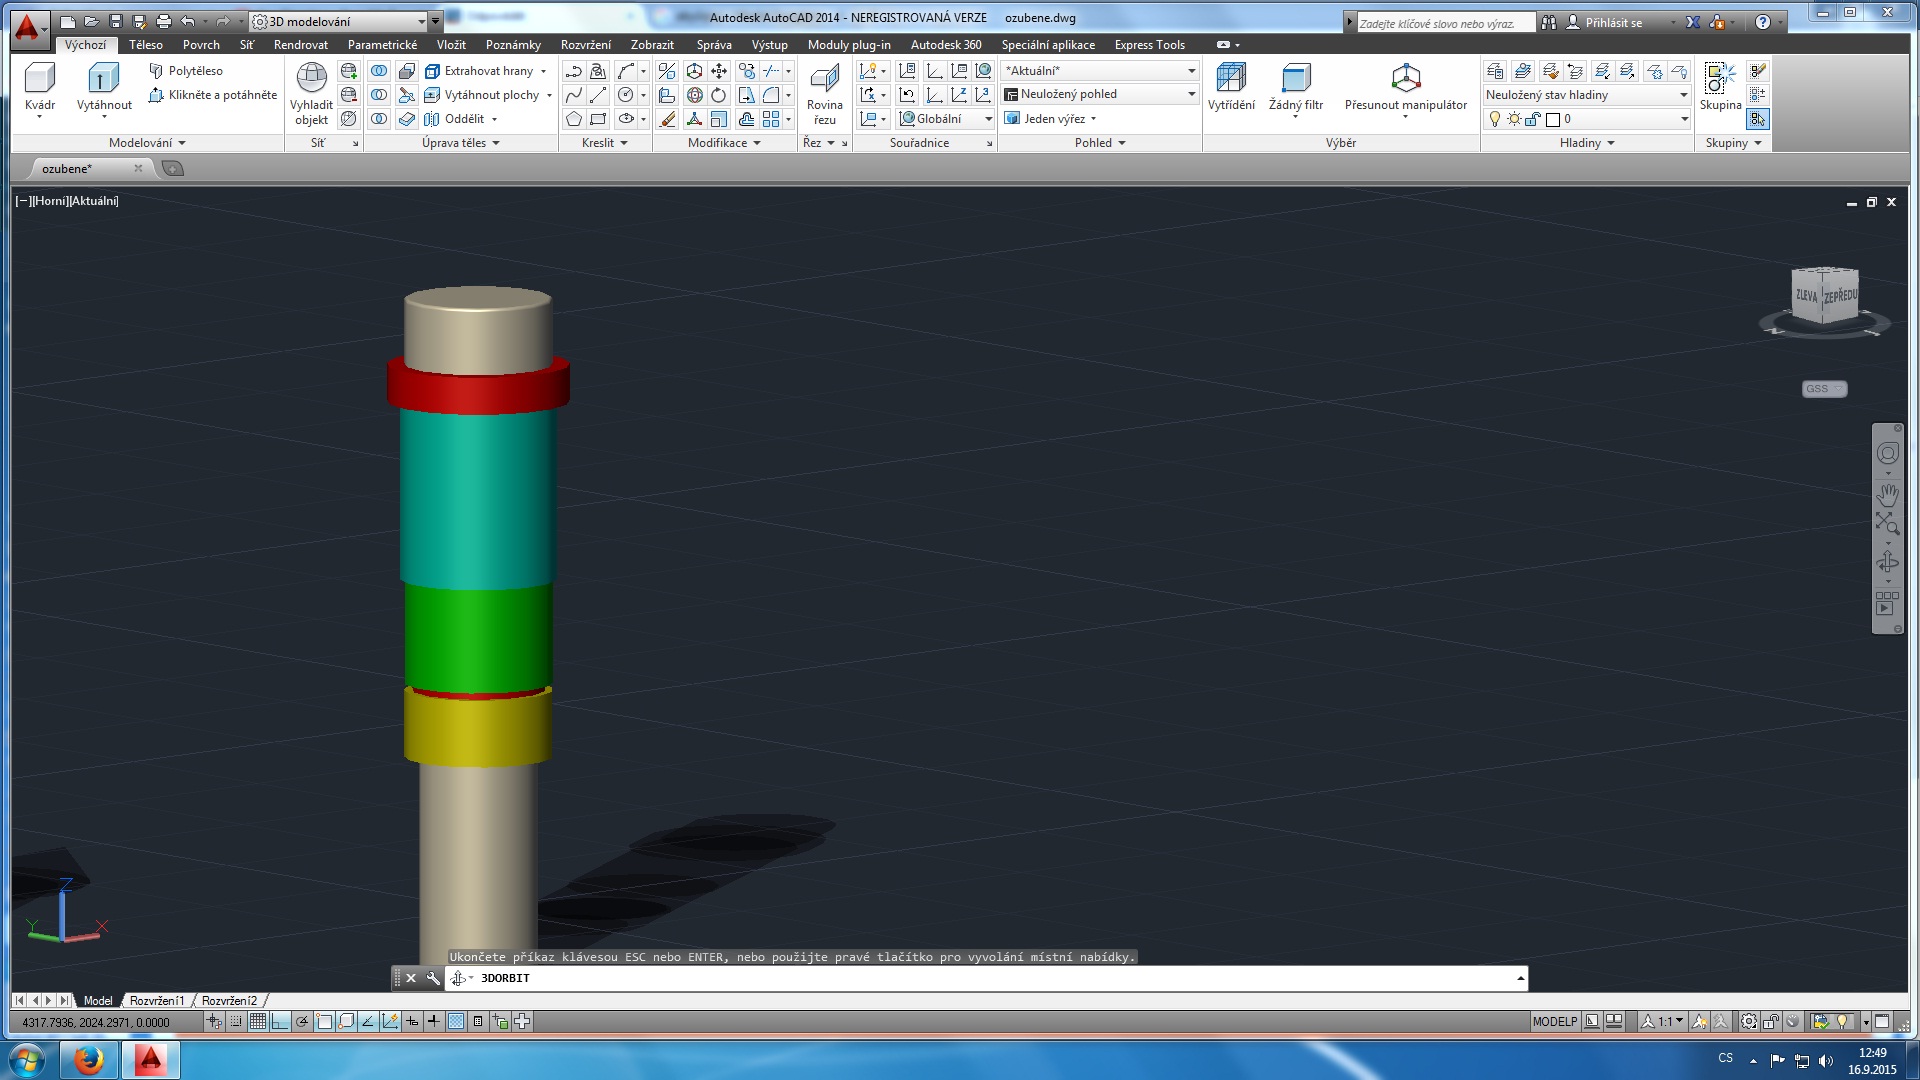
Task: Open the Aktuální visual style dropdown
Action: pos(1191,71)
